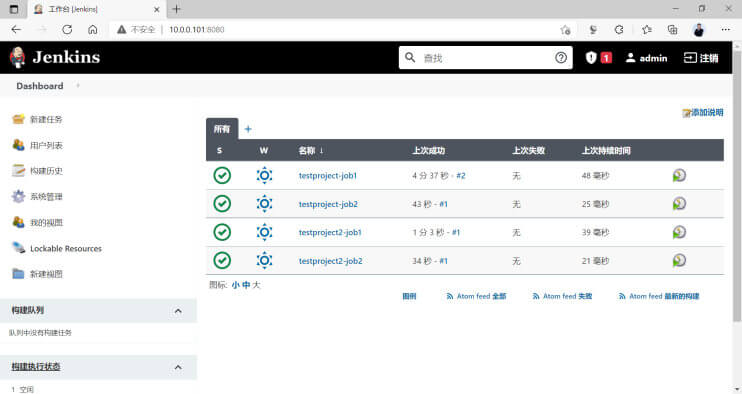Open the 构建执行状态 link
The width and height of the screenshot is (742, 394).
pos(36,367)
